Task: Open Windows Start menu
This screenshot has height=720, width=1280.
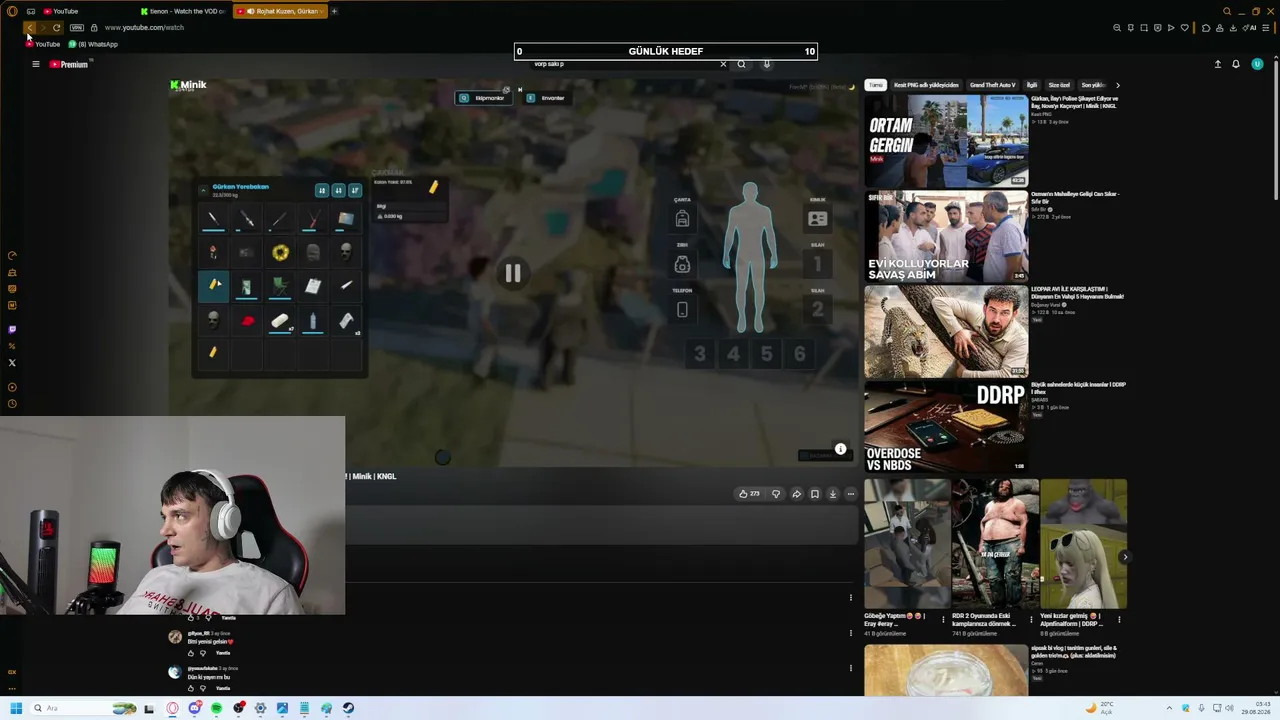Action: tap(16, 708)
